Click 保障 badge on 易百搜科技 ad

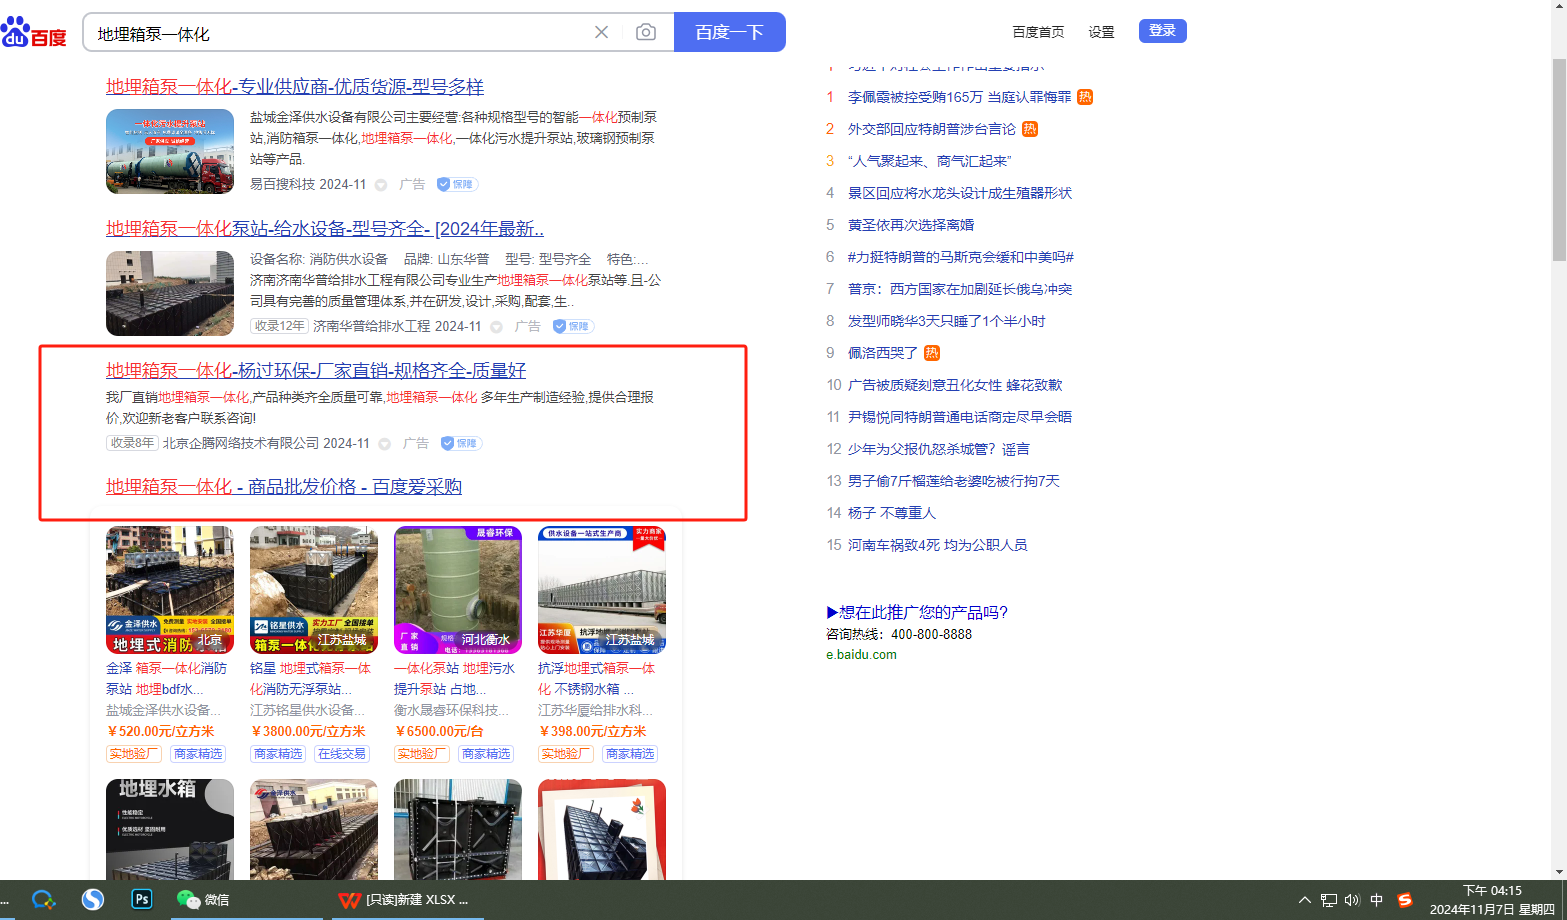(457, 184)
